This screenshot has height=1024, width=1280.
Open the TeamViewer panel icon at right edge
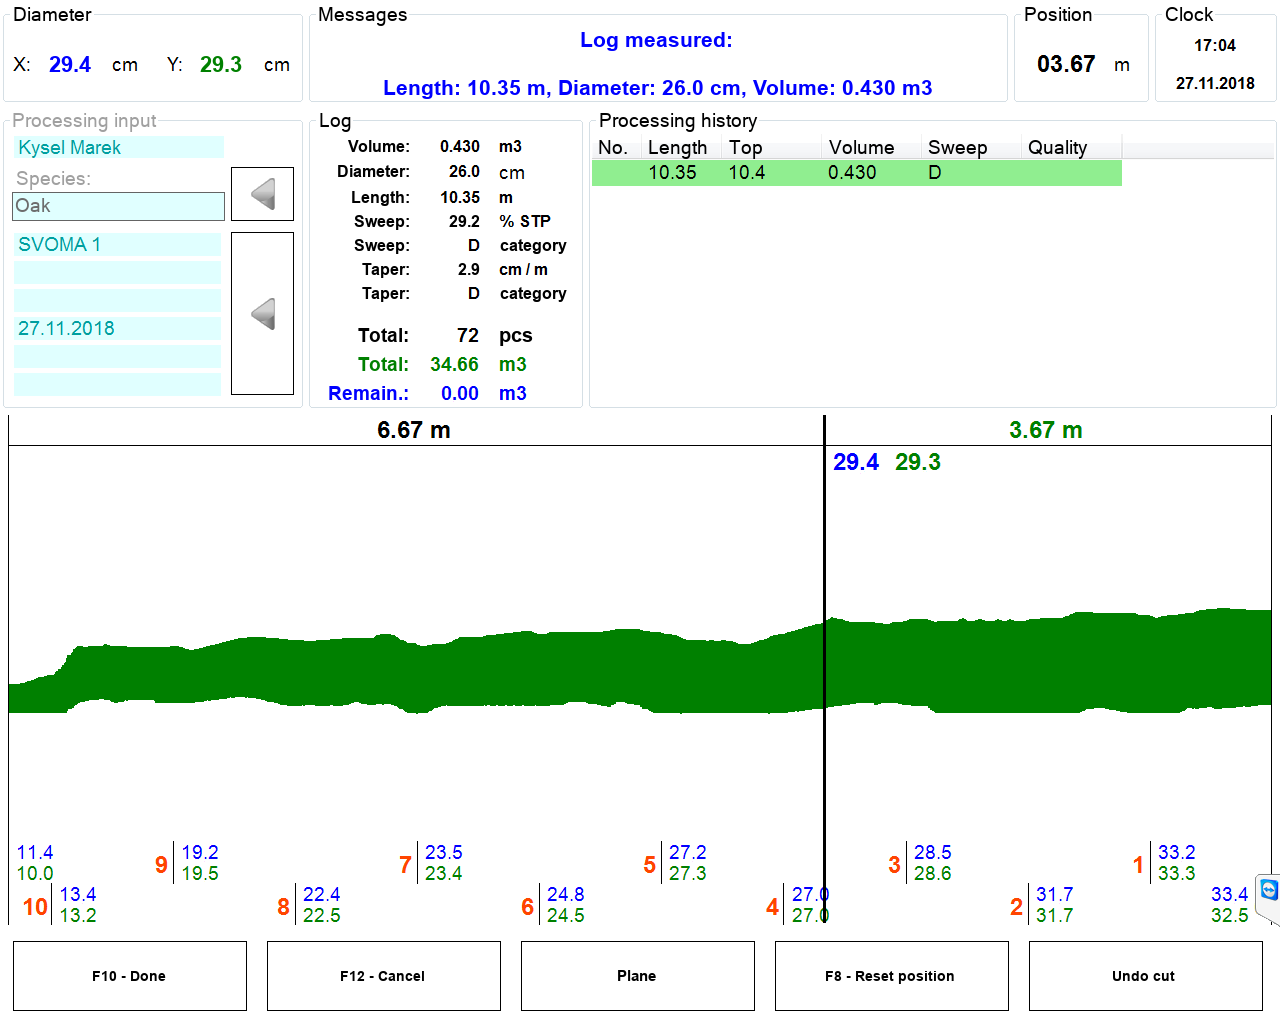tap(1269, 890)
